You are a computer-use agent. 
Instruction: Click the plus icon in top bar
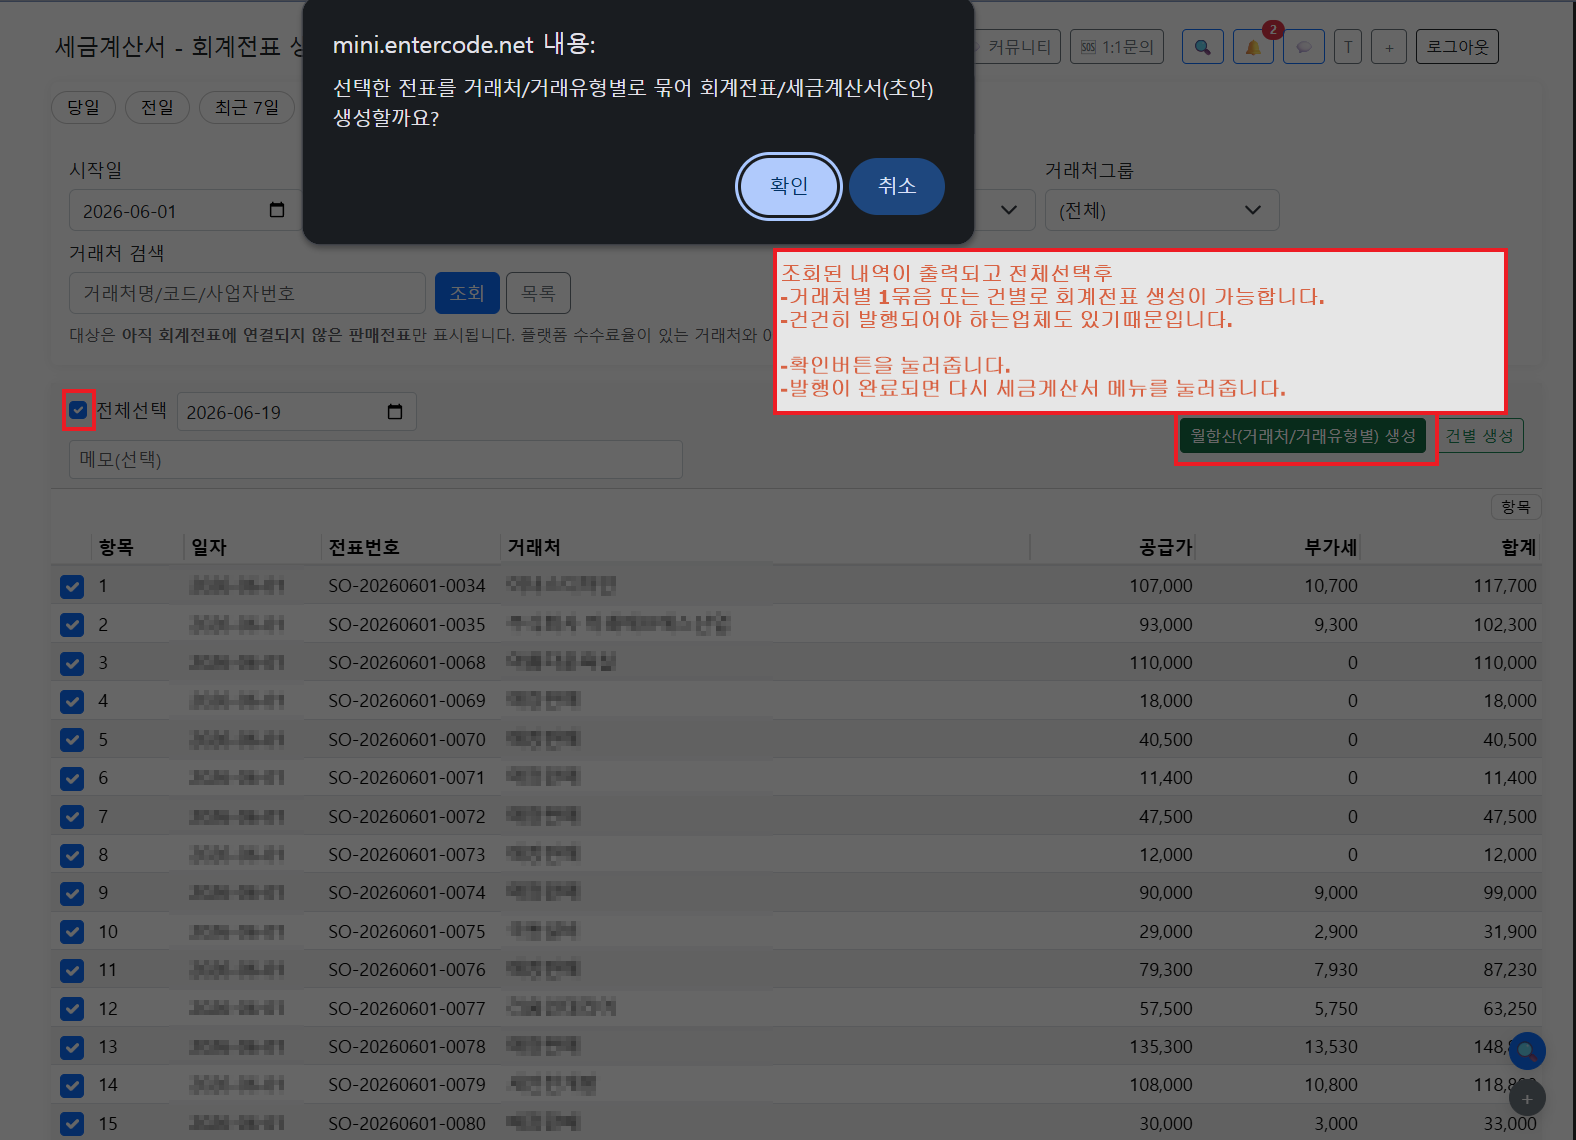coord(1389,47)
